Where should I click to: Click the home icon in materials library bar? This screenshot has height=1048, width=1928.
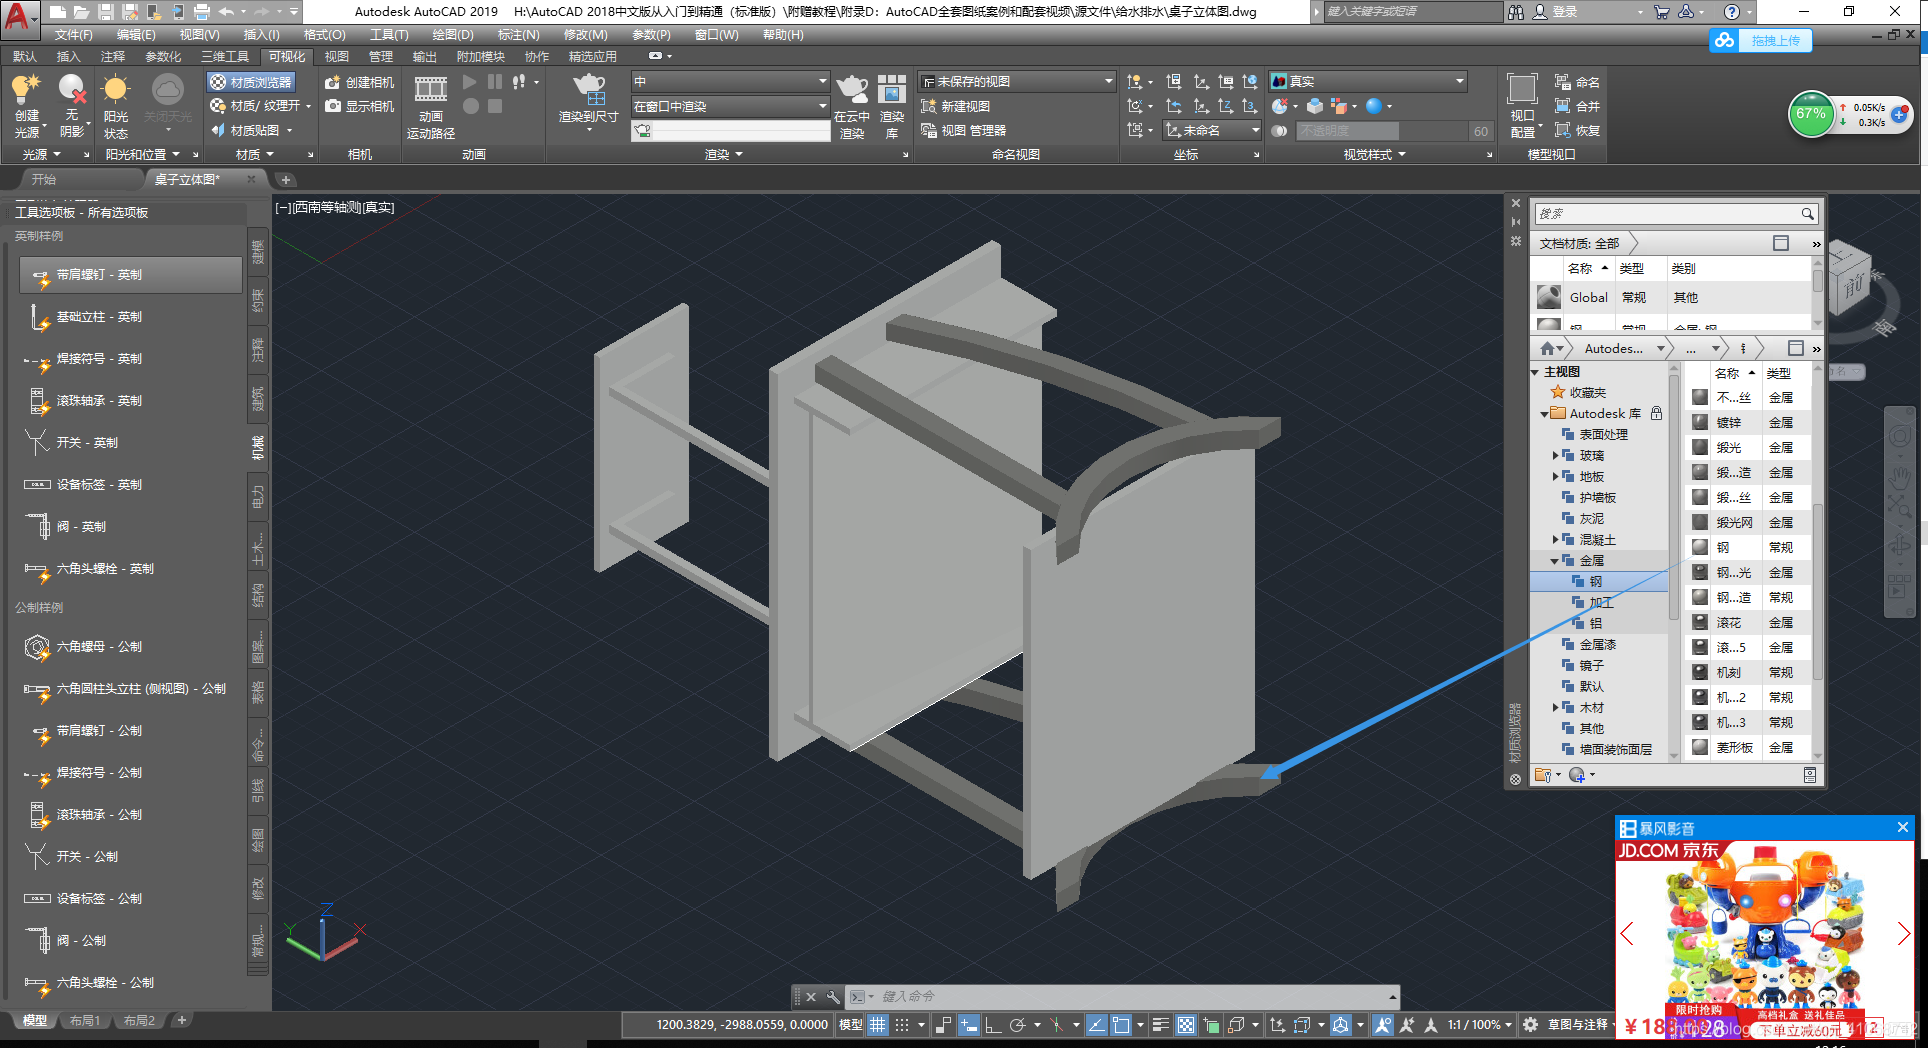point(1547,348)
